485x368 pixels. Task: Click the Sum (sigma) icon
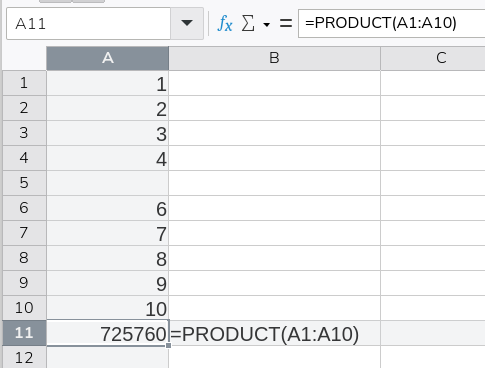click(x=248, y=24)
